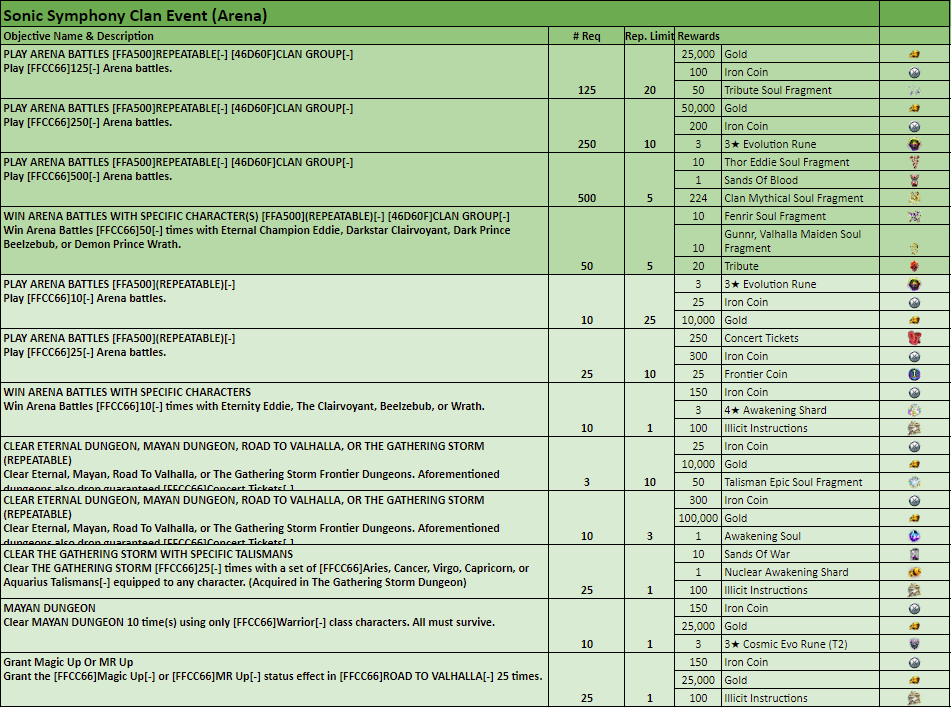Select the Gathering Storm Specific Talismans objective

click(x=275, y=571)
